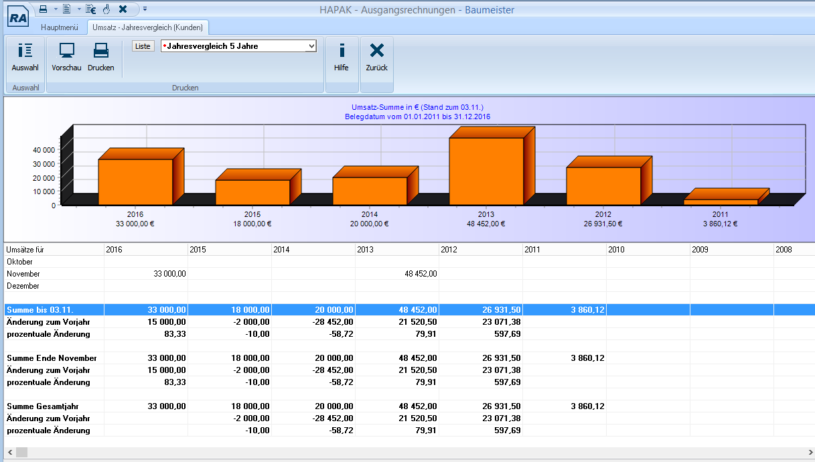Switch to the Hauptmenü tab
This screenshot has height=462, width=815.
coord(59,27)
